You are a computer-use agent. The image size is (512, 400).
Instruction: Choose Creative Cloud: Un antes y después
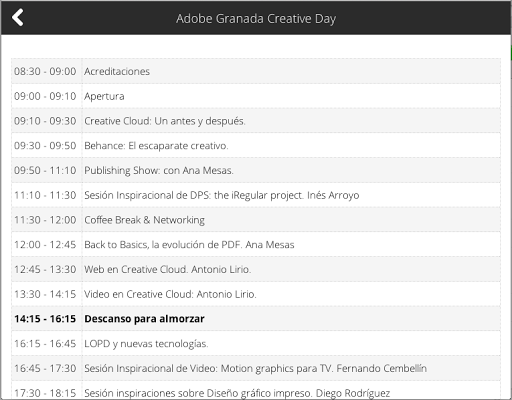pos(256,121)
